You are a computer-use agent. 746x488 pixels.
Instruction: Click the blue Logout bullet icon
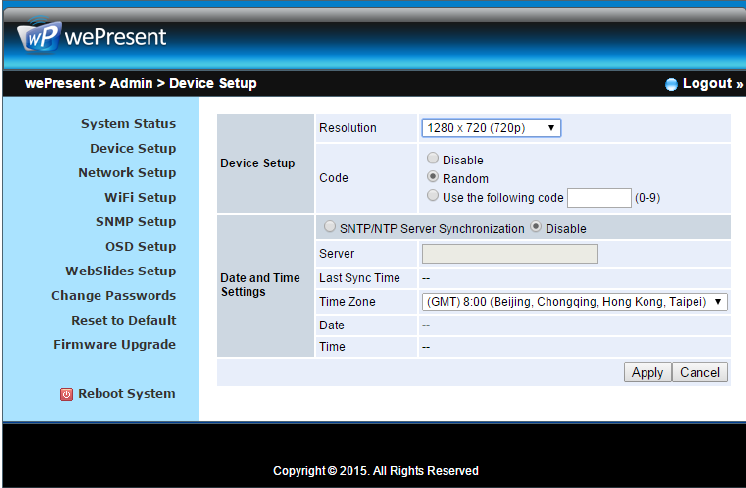[x=671, y=85]
